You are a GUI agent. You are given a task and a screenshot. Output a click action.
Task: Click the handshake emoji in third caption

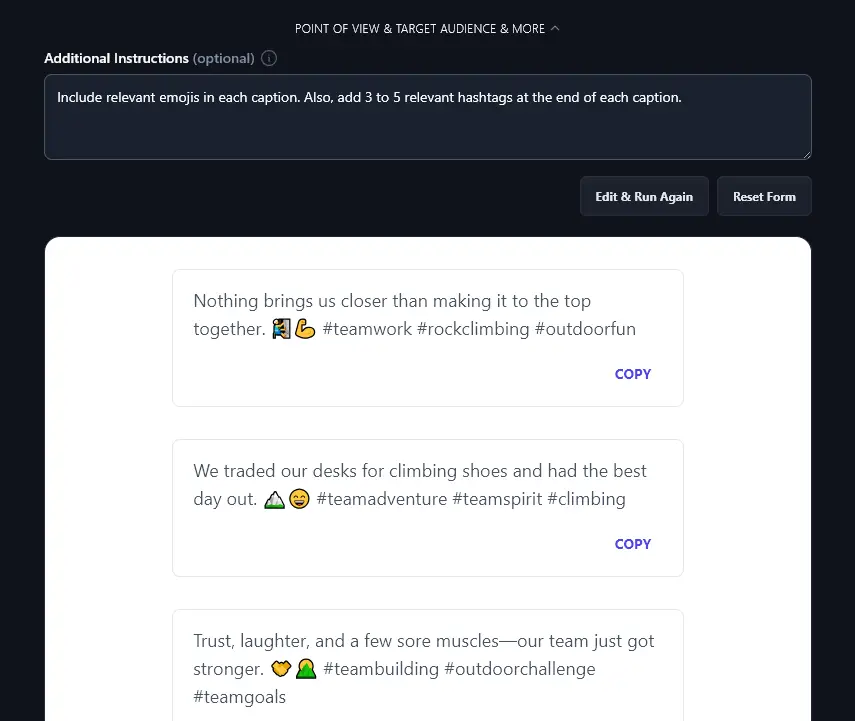click(x=280, y=669)
